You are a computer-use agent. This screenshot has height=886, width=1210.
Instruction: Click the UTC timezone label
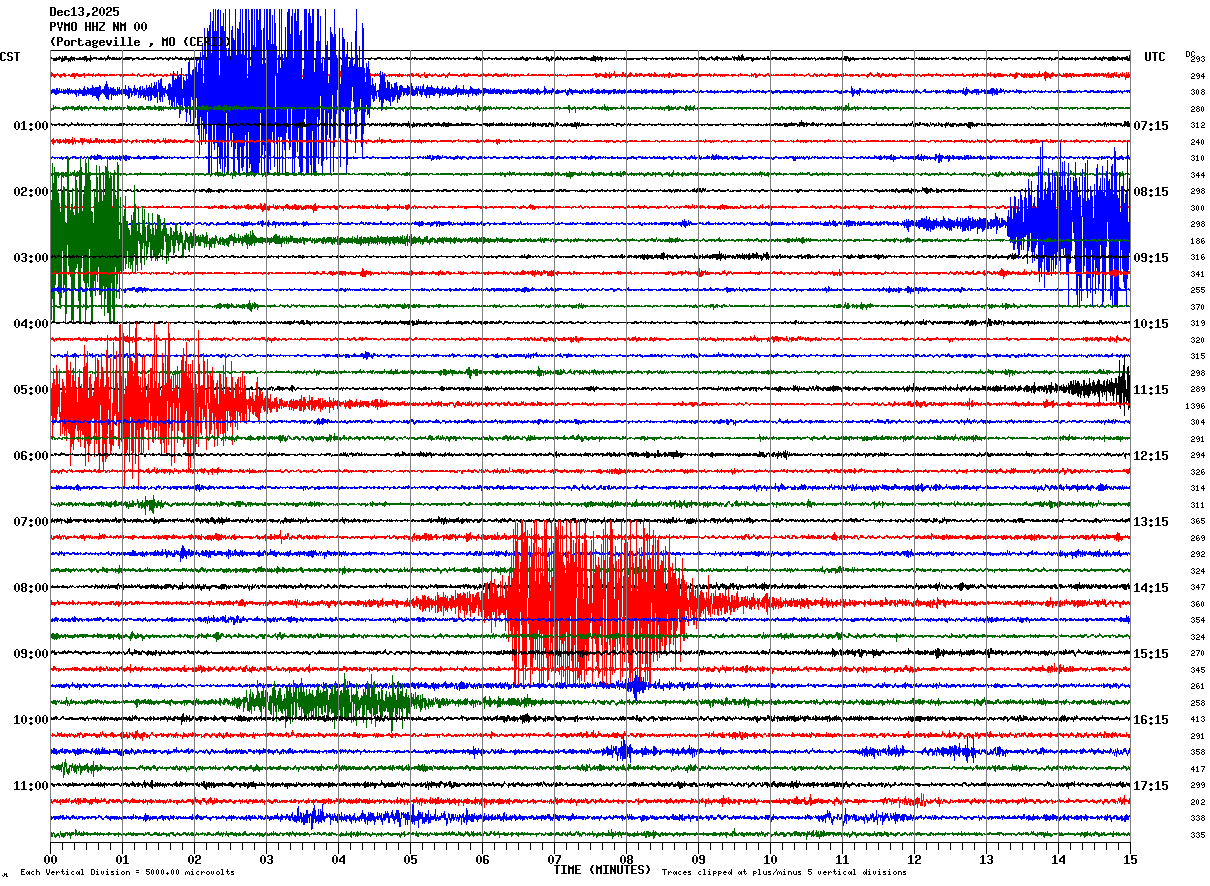1155,57
